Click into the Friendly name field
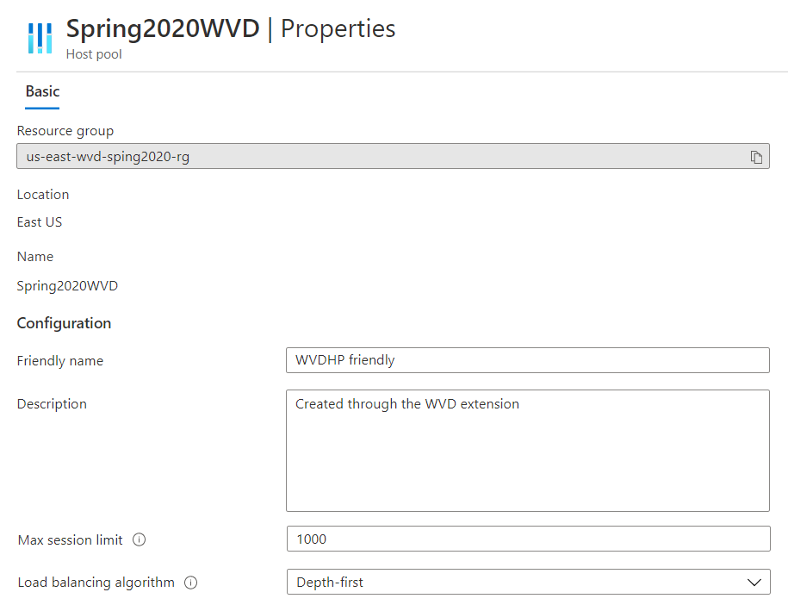Screen dimensions: 788x612 (528, 360)
